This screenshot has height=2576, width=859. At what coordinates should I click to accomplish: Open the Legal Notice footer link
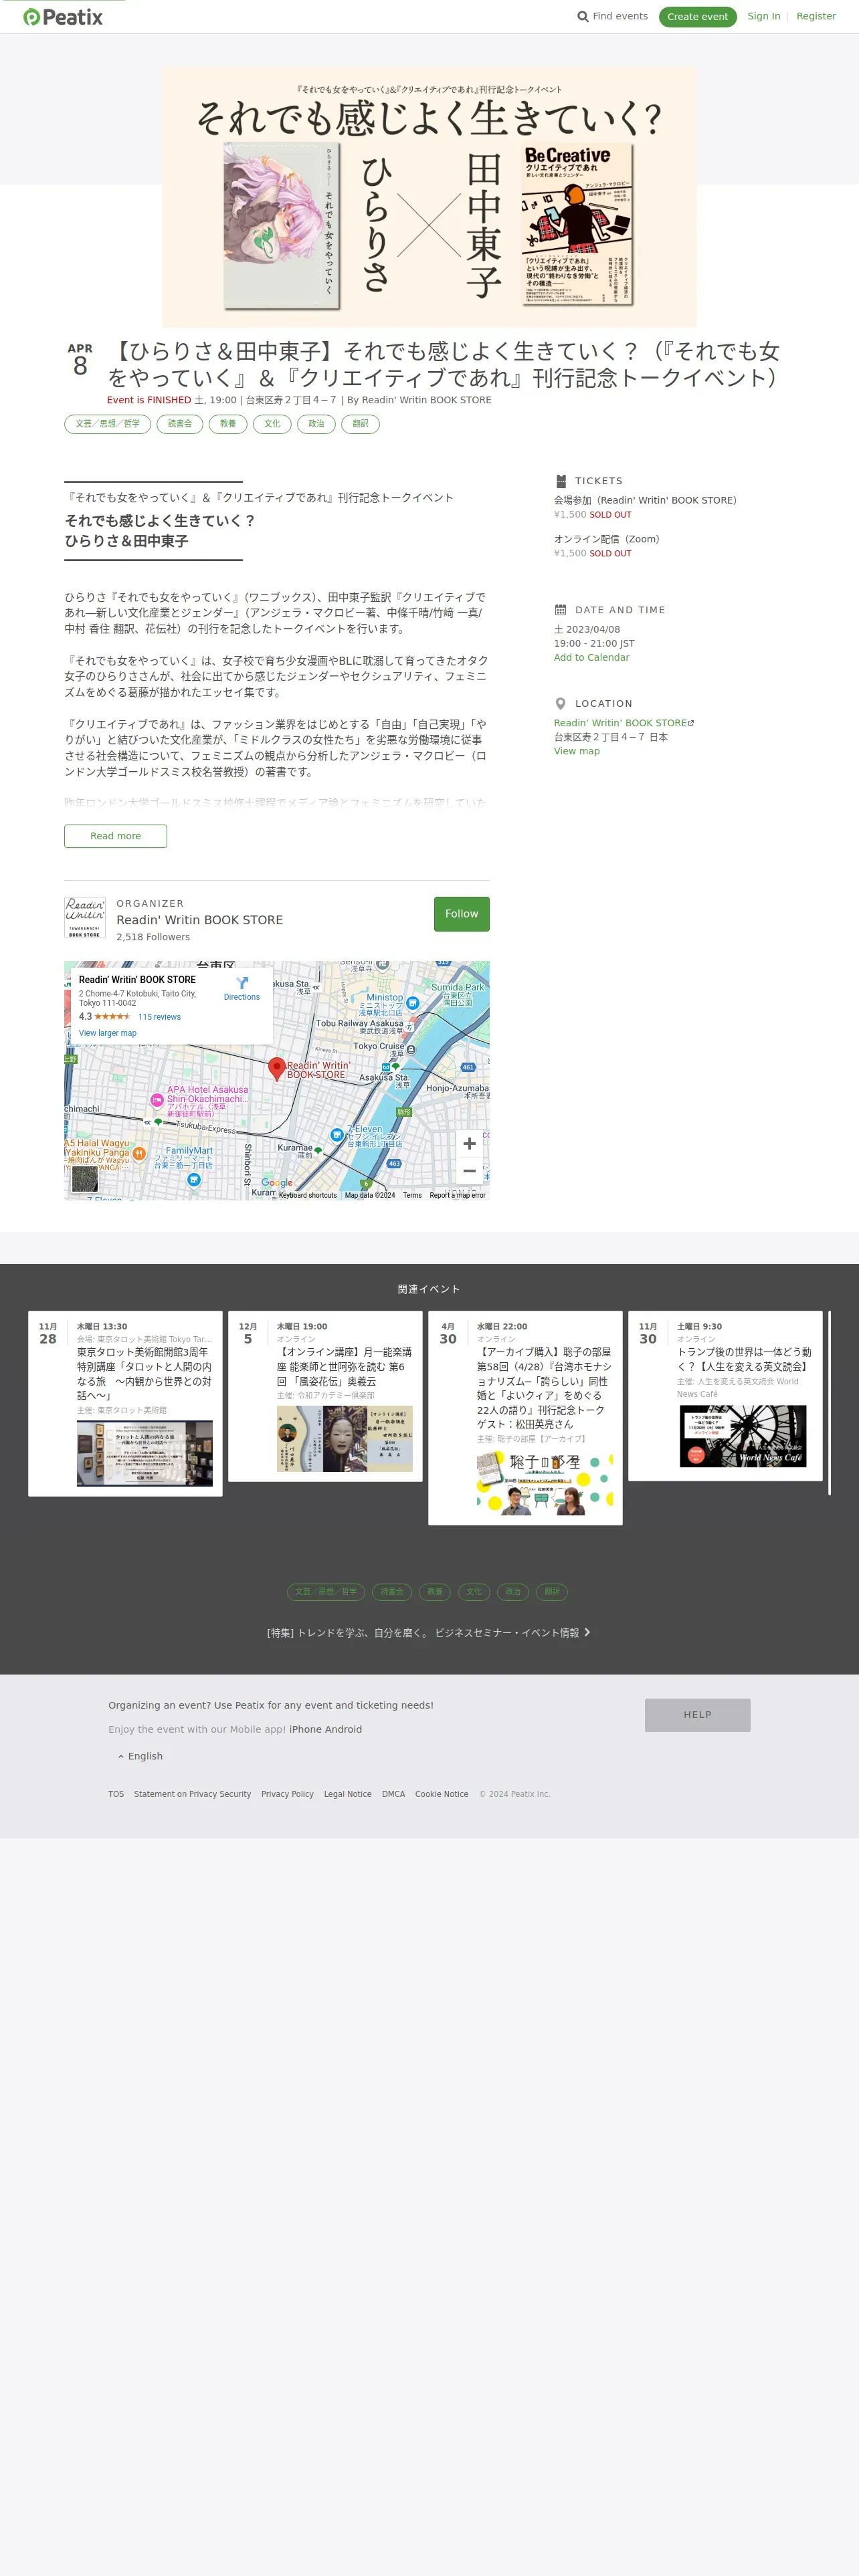(348, 1794)
